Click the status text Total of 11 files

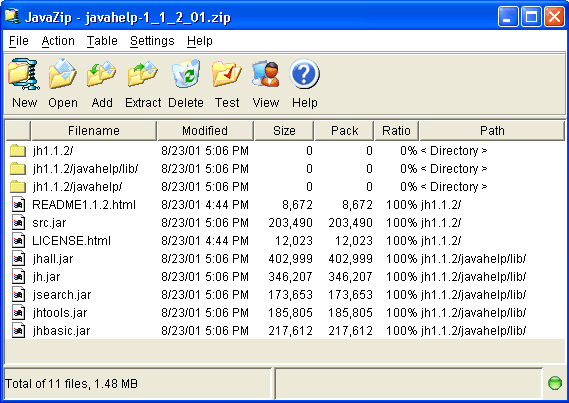[71, 383]
